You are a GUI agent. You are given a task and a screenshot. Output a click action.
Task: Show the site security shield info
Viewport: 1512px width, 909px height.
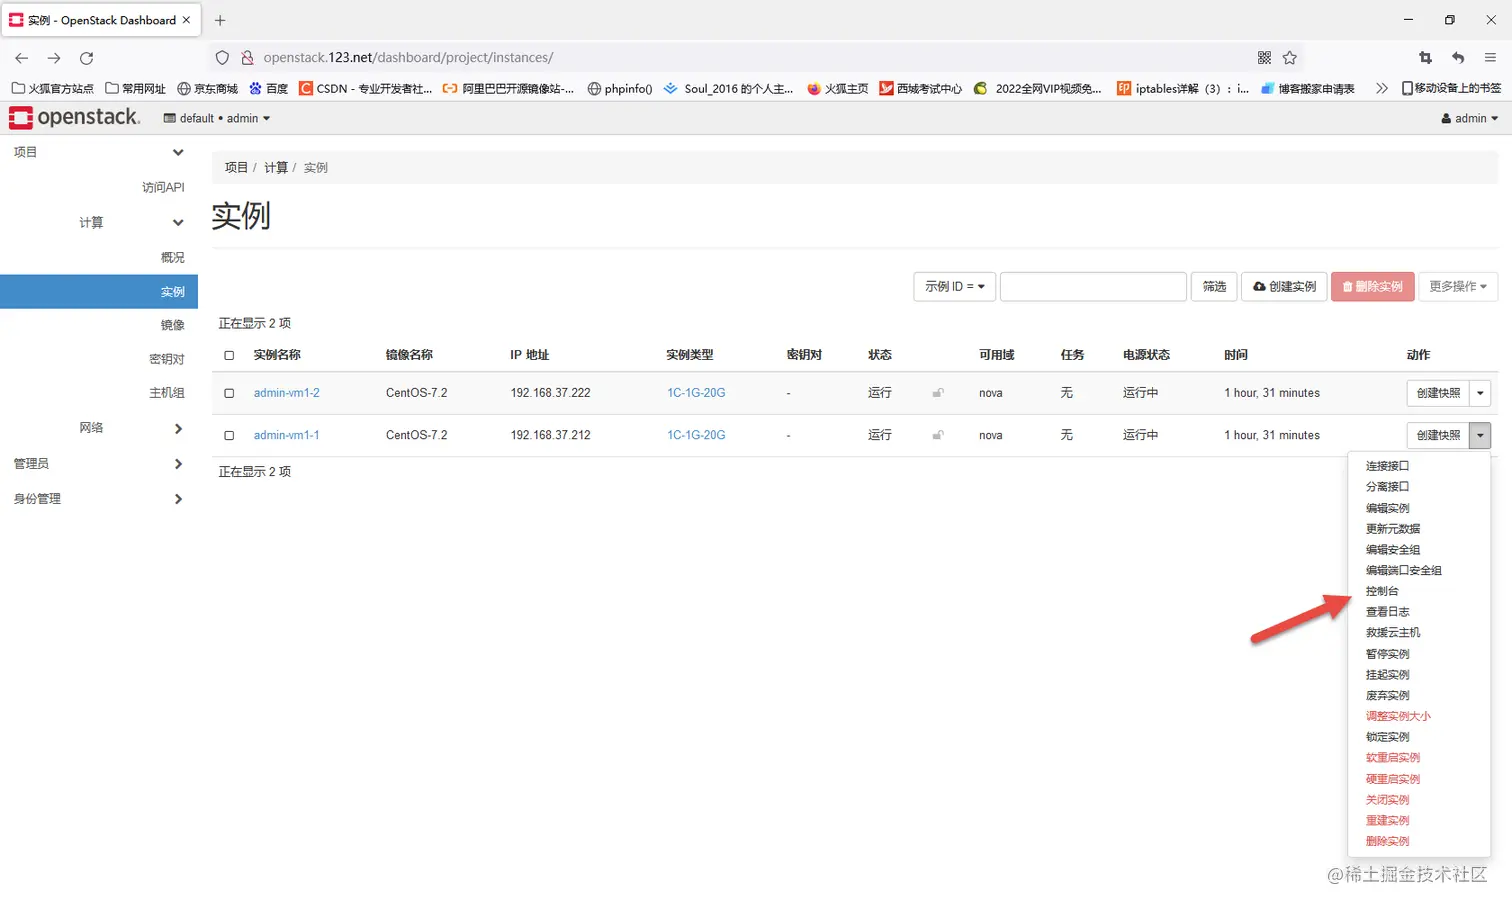click(x=223, y=58)
